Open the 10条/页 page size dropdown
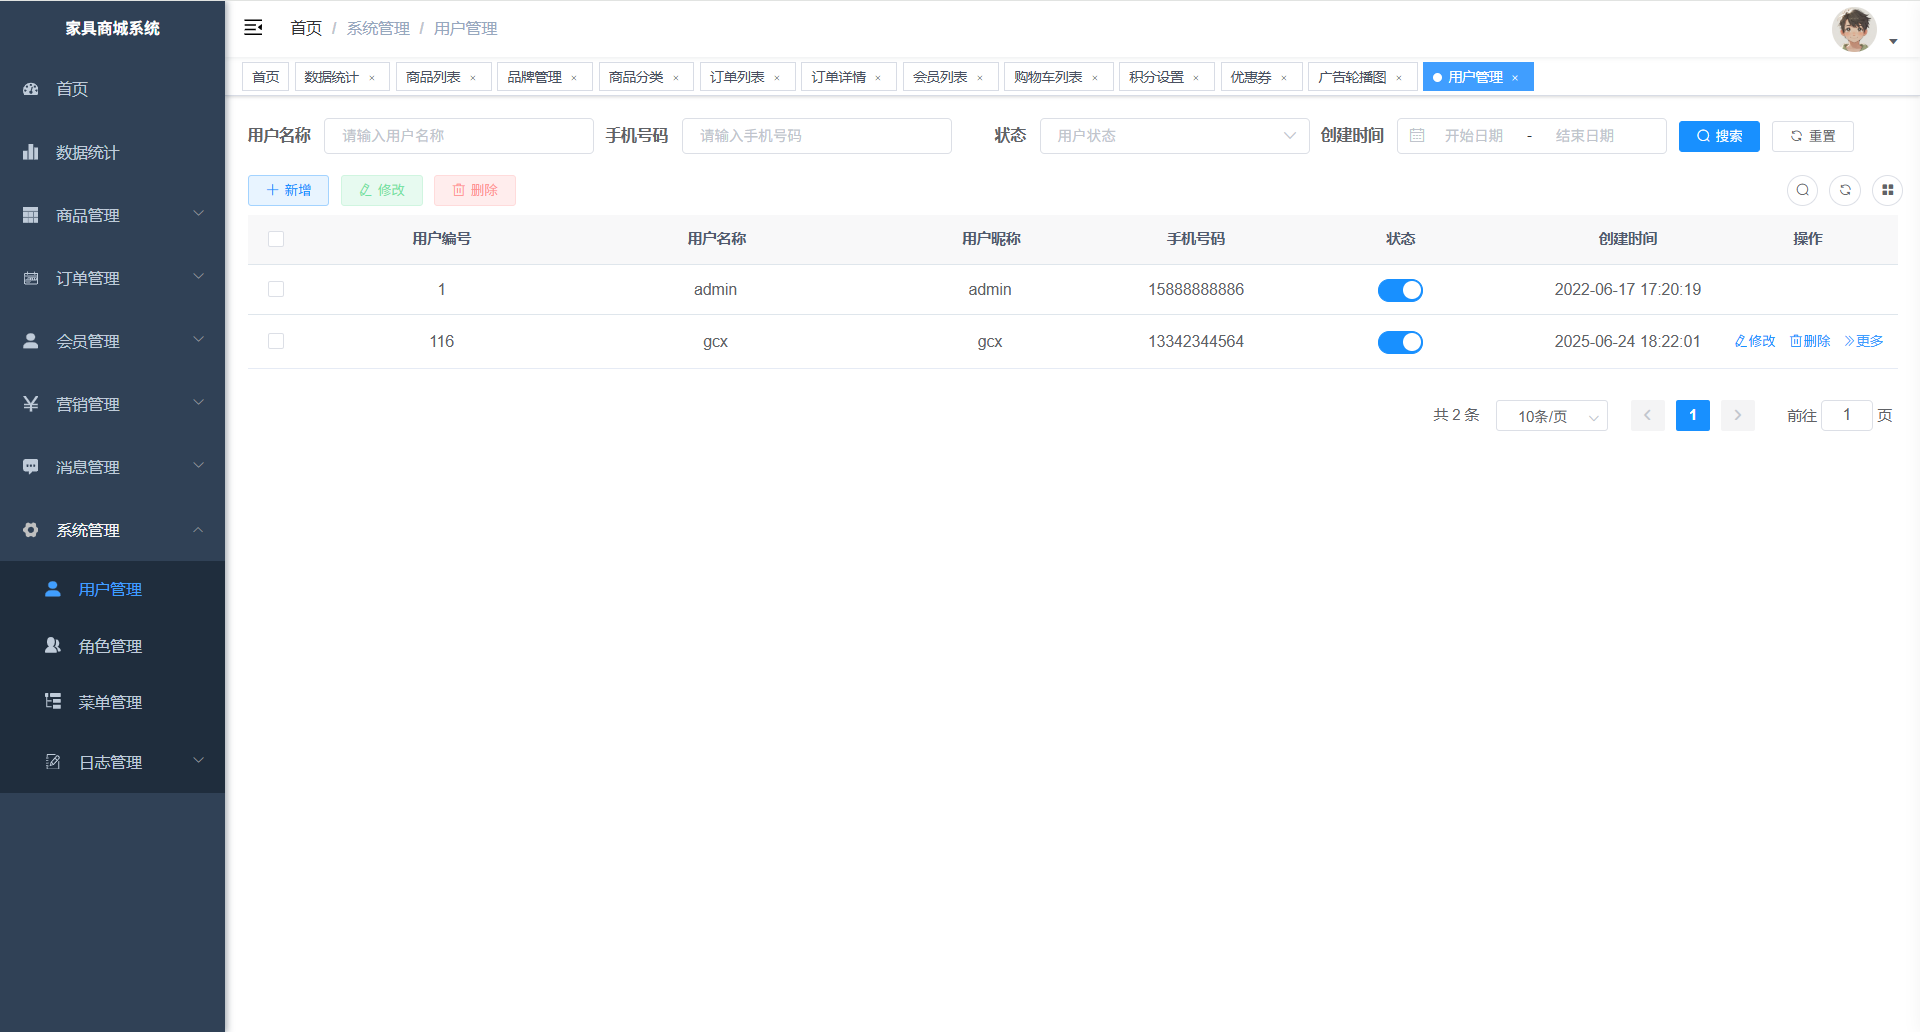1920x1032 pixels. pyautogui.click(x=1551, y=416)
